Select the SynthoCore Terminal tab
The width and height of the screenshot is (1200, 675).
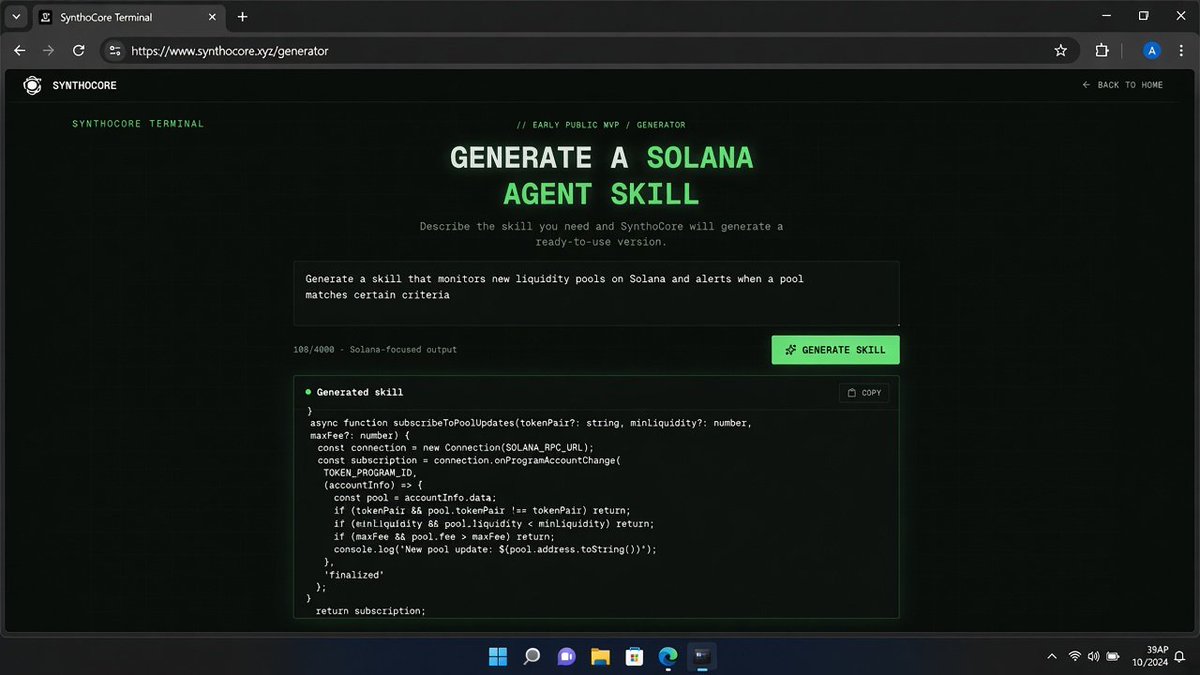(128, 17)
